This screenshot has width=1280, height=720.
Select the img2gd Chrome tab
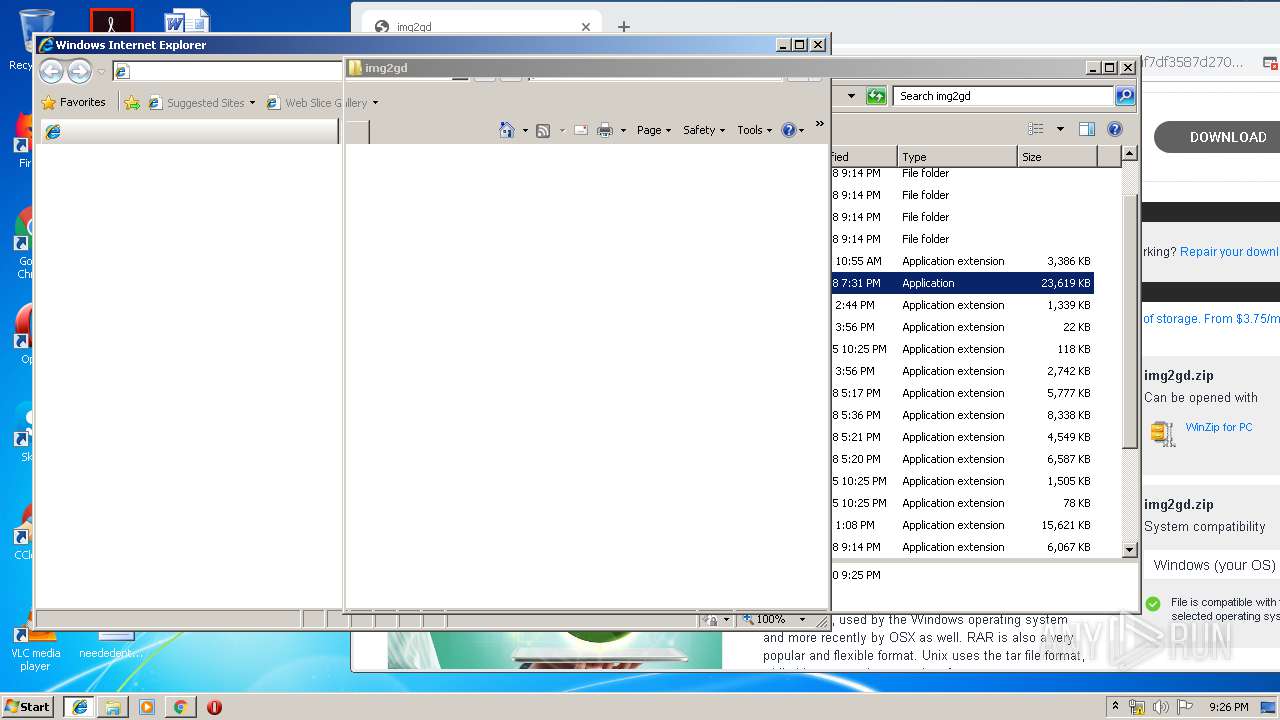tap(482, 27)
